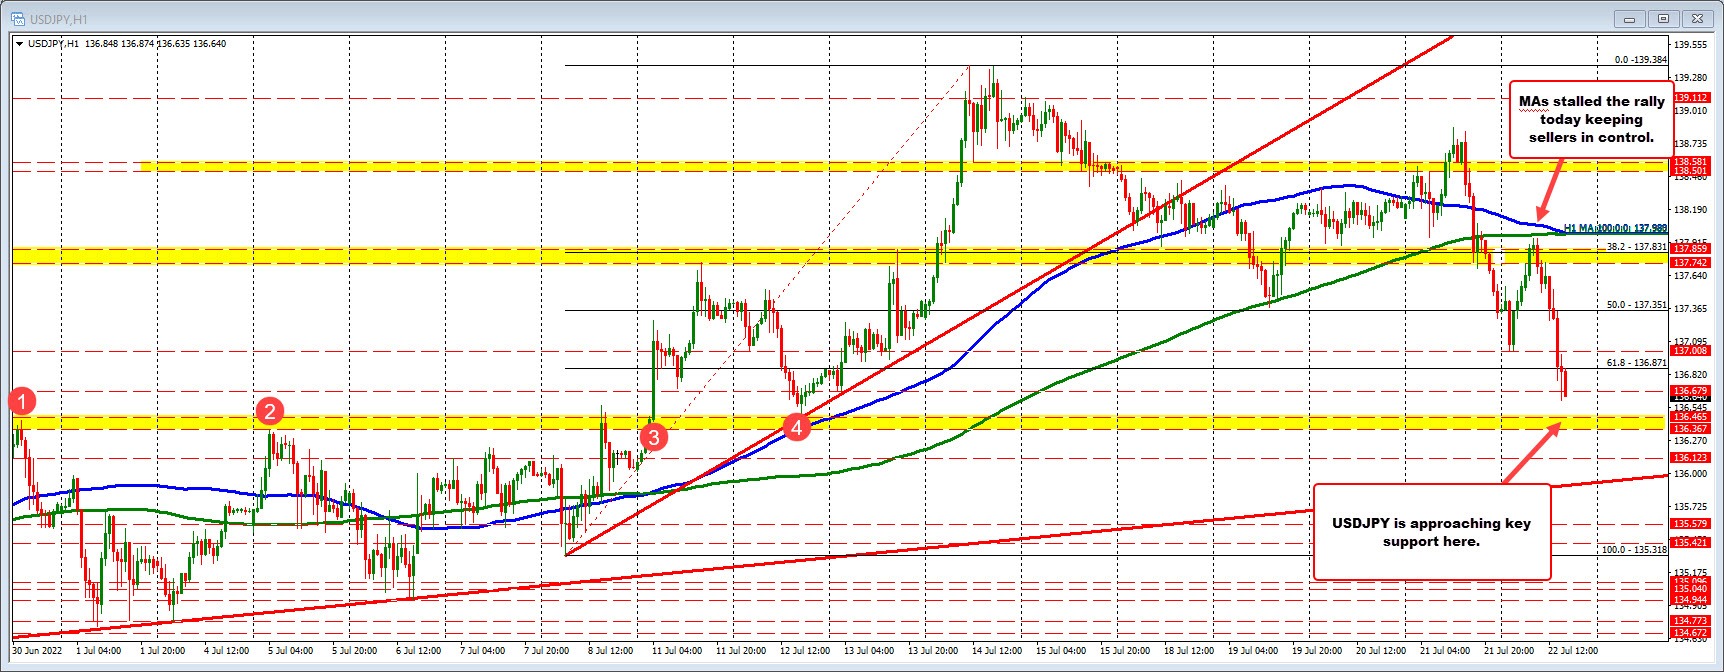Click the 134.672 red price label
Screen dimensions: 1724x672
1692,633
